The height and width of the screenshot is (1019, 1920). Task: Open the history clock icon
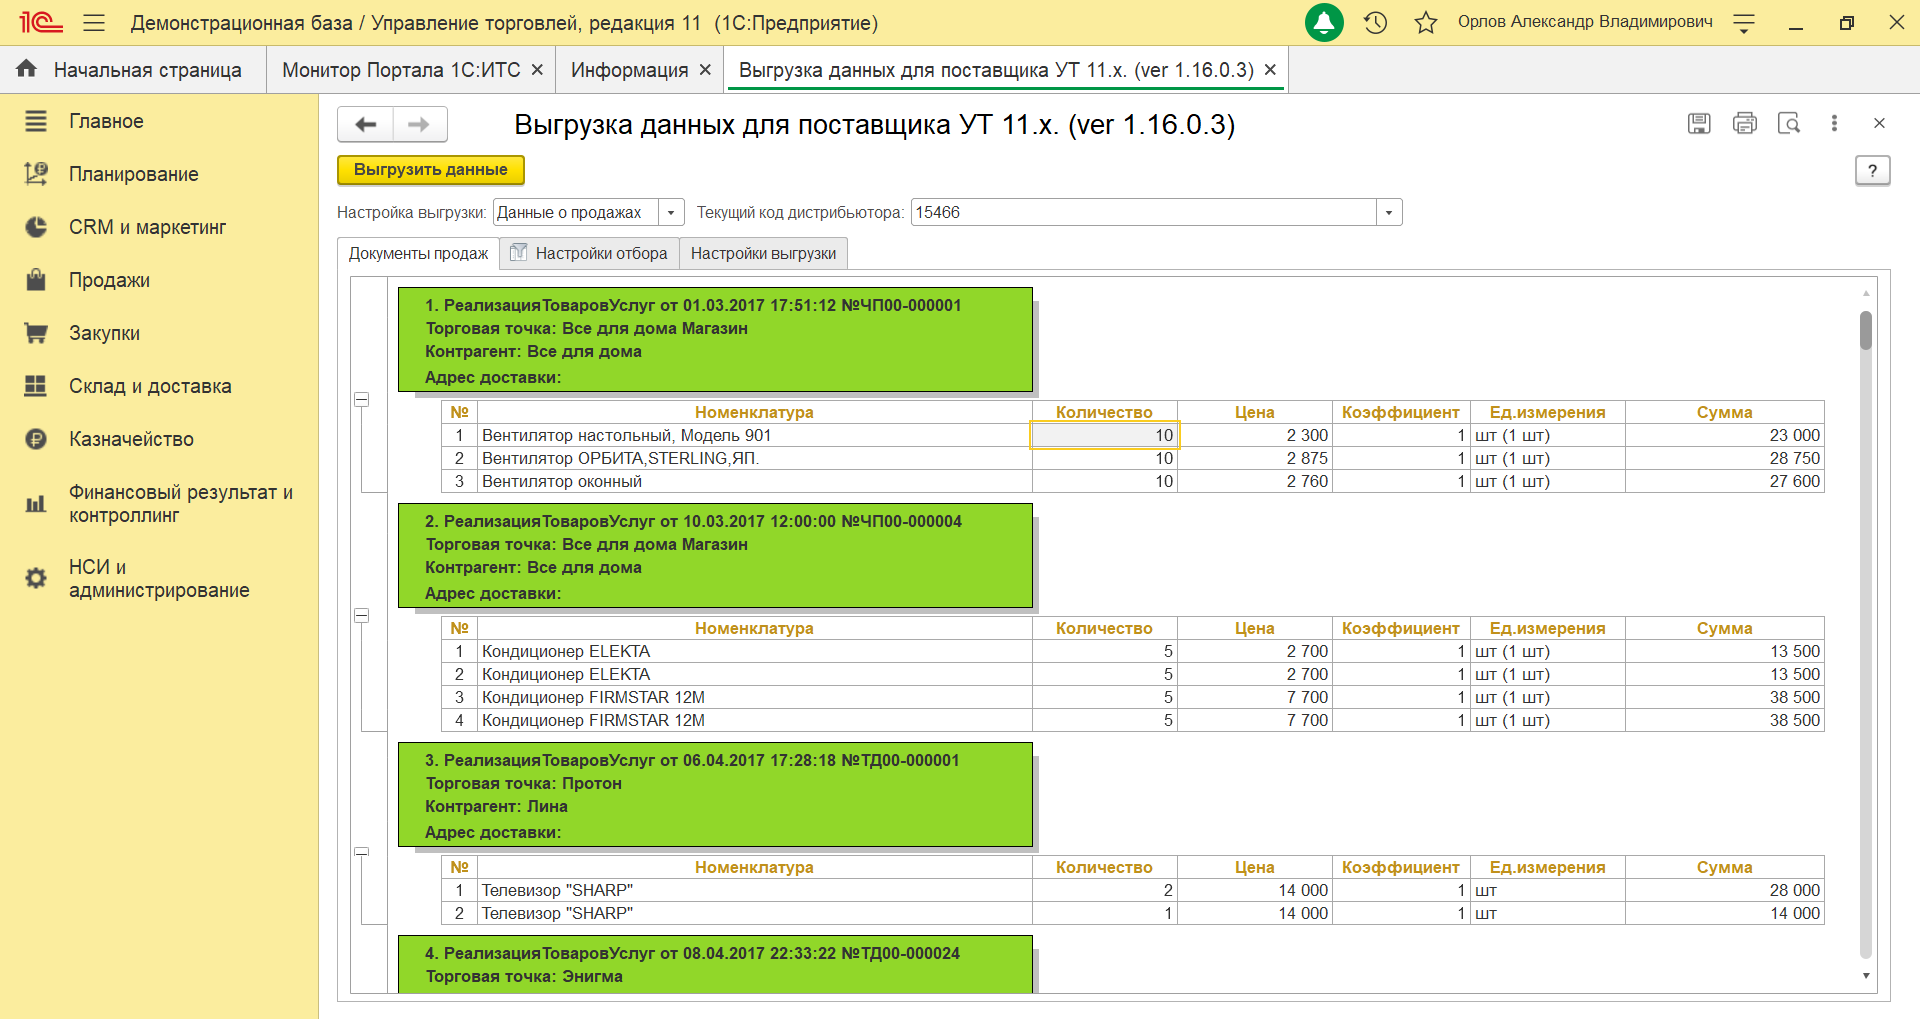[x=1376, y=23]
